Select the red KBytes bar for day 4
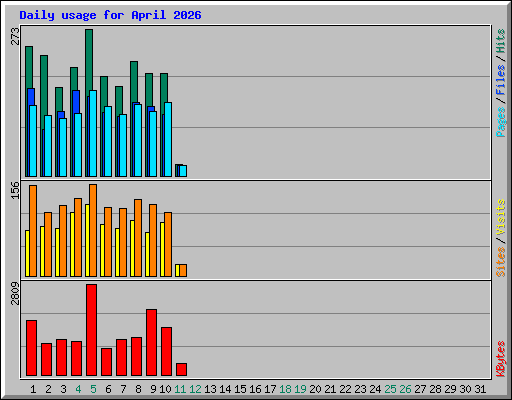Viewport: 512px width, 400px height. coord(76,358)
